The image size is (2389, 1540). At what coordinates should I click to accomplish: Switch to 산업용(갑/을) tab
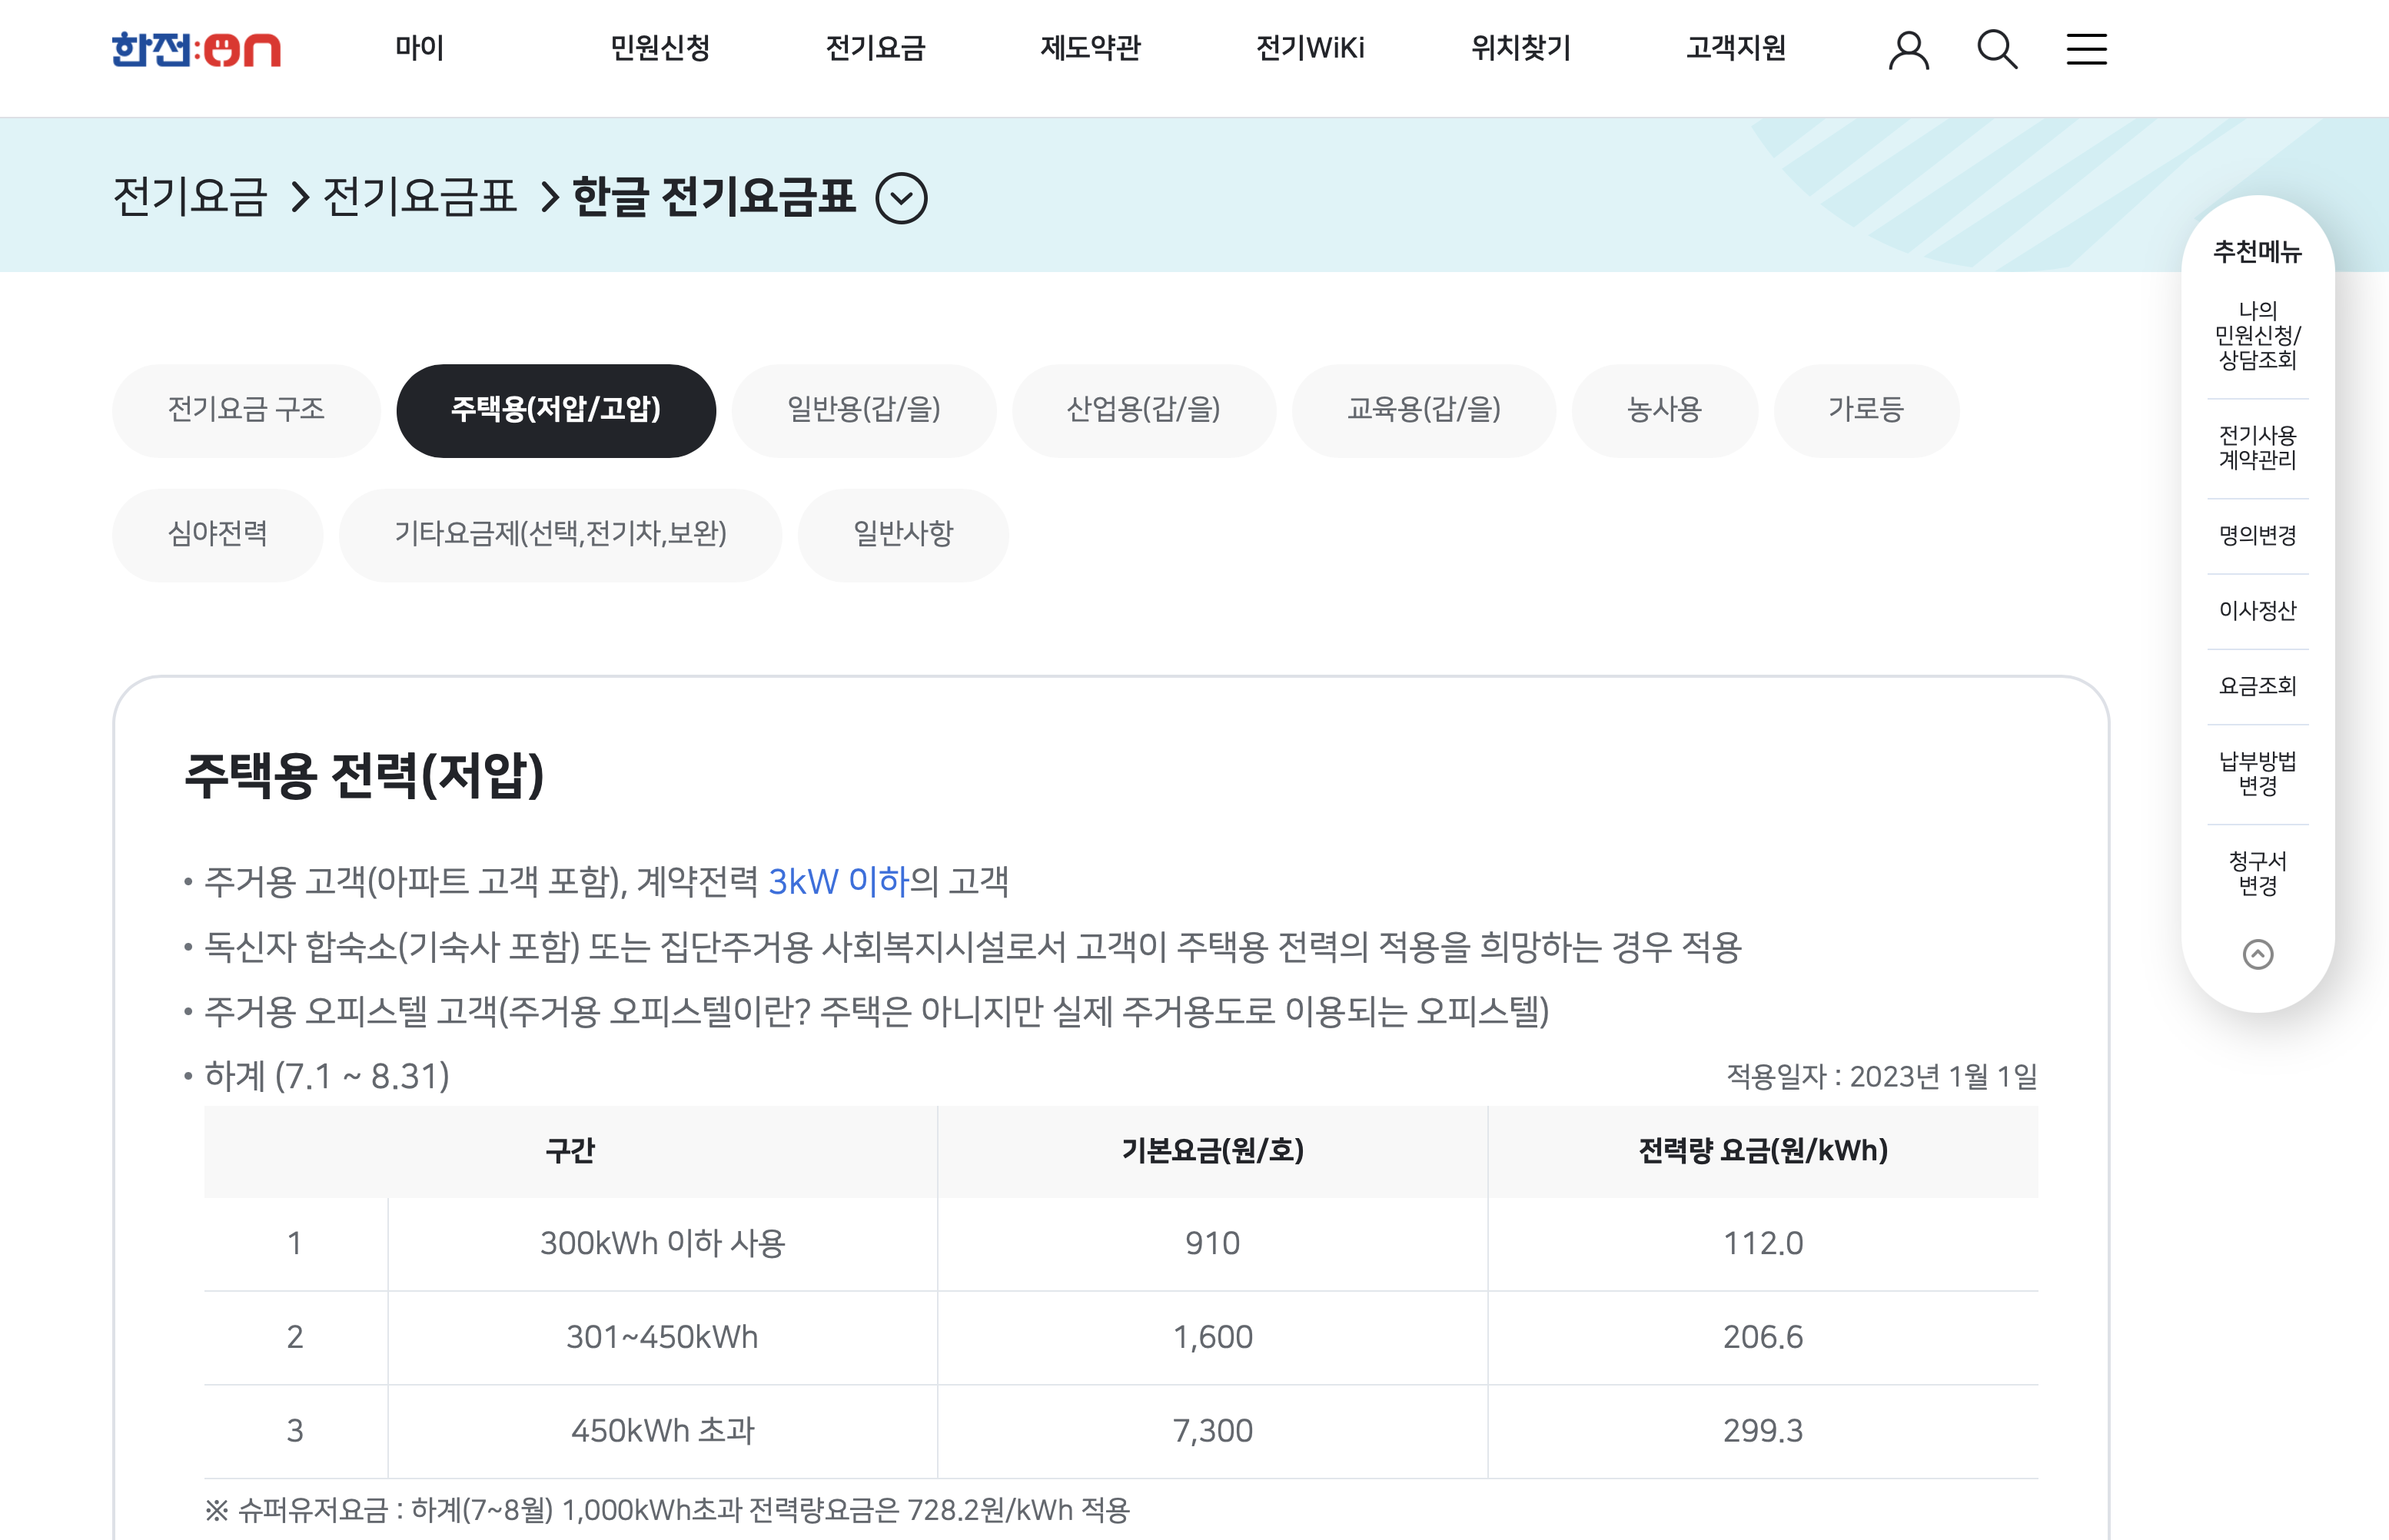pyautogui.click(x=1143, y=410)
